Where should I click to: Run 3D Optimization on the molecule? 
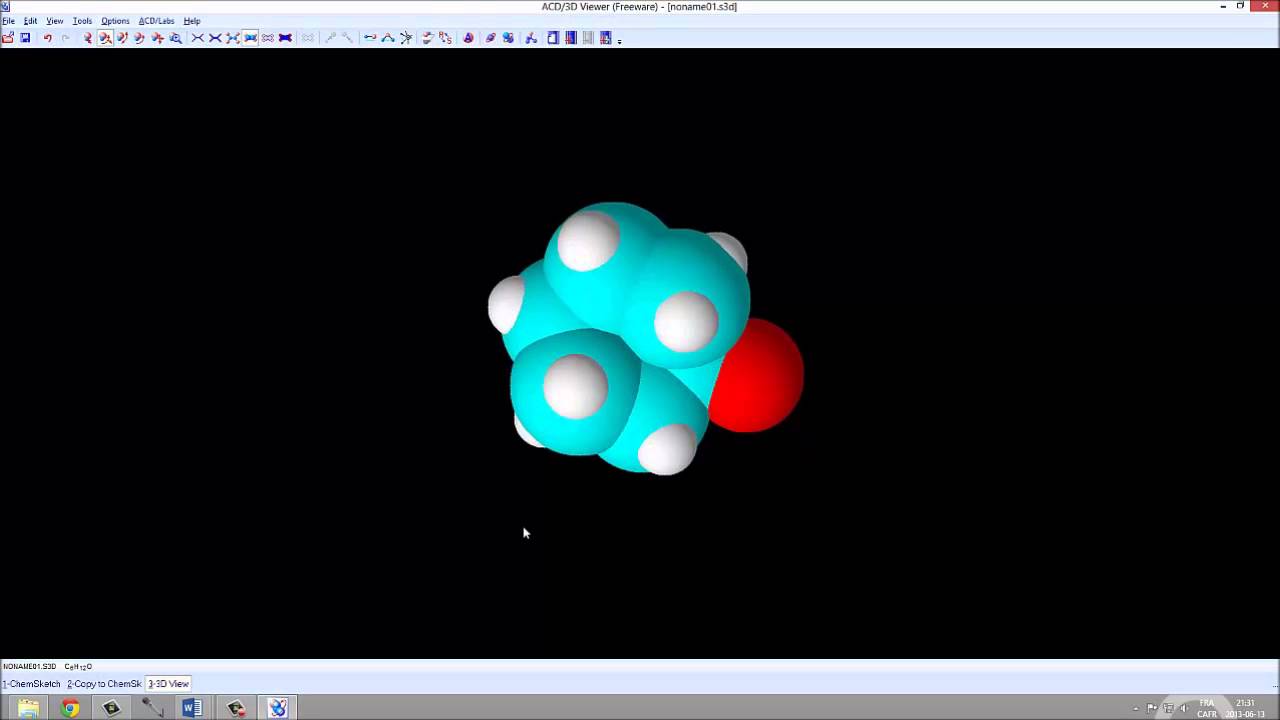coord(468,38)
